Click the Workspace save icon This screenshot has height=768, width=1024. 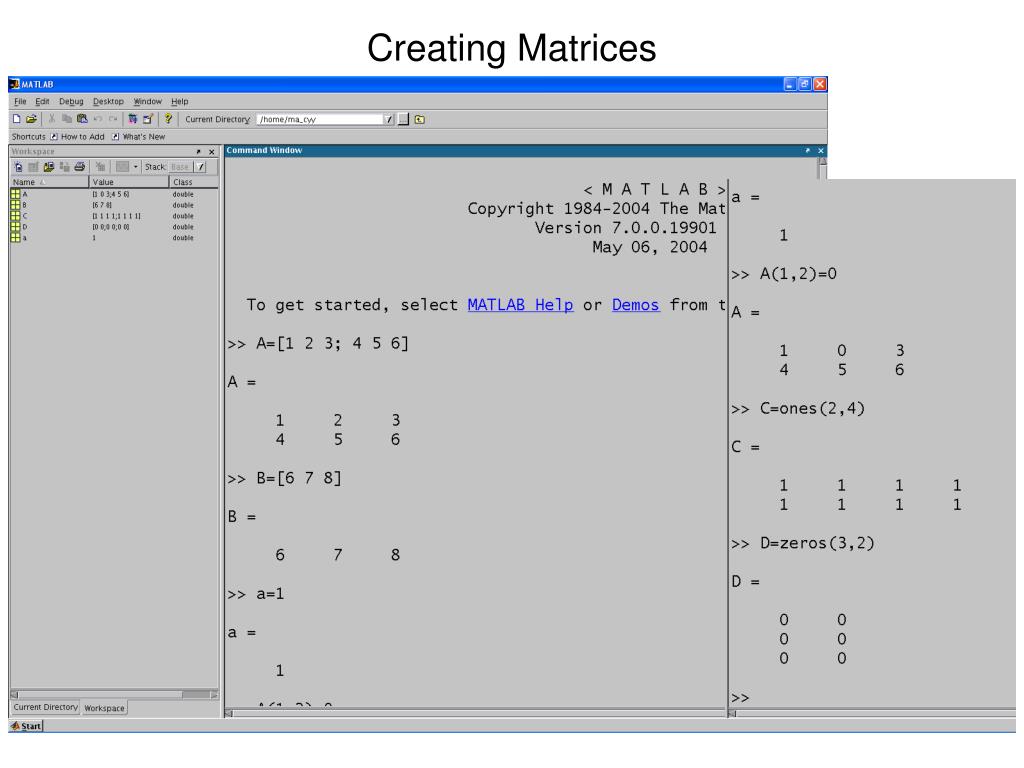[x=64, y=167]
